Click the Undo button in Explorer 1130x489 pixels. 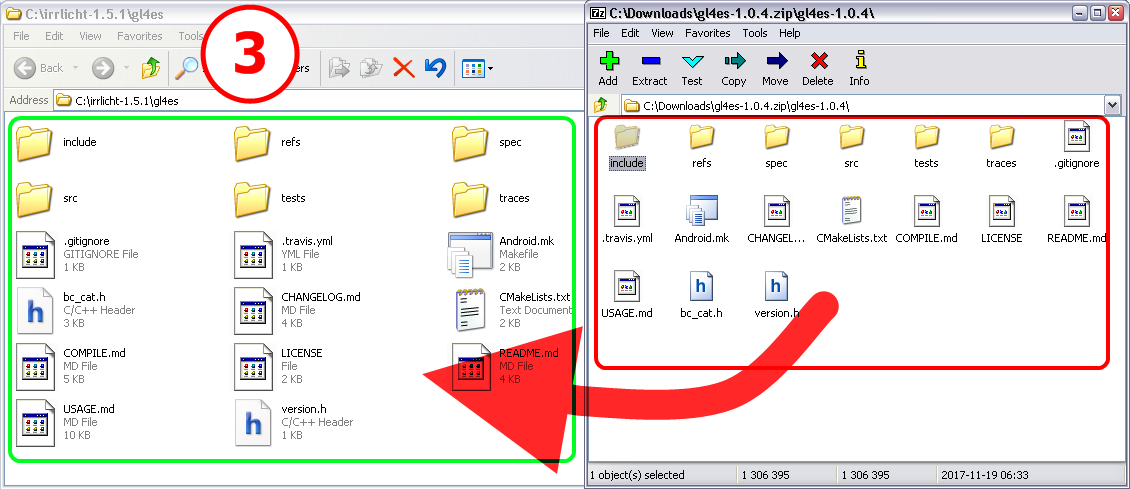435,68
